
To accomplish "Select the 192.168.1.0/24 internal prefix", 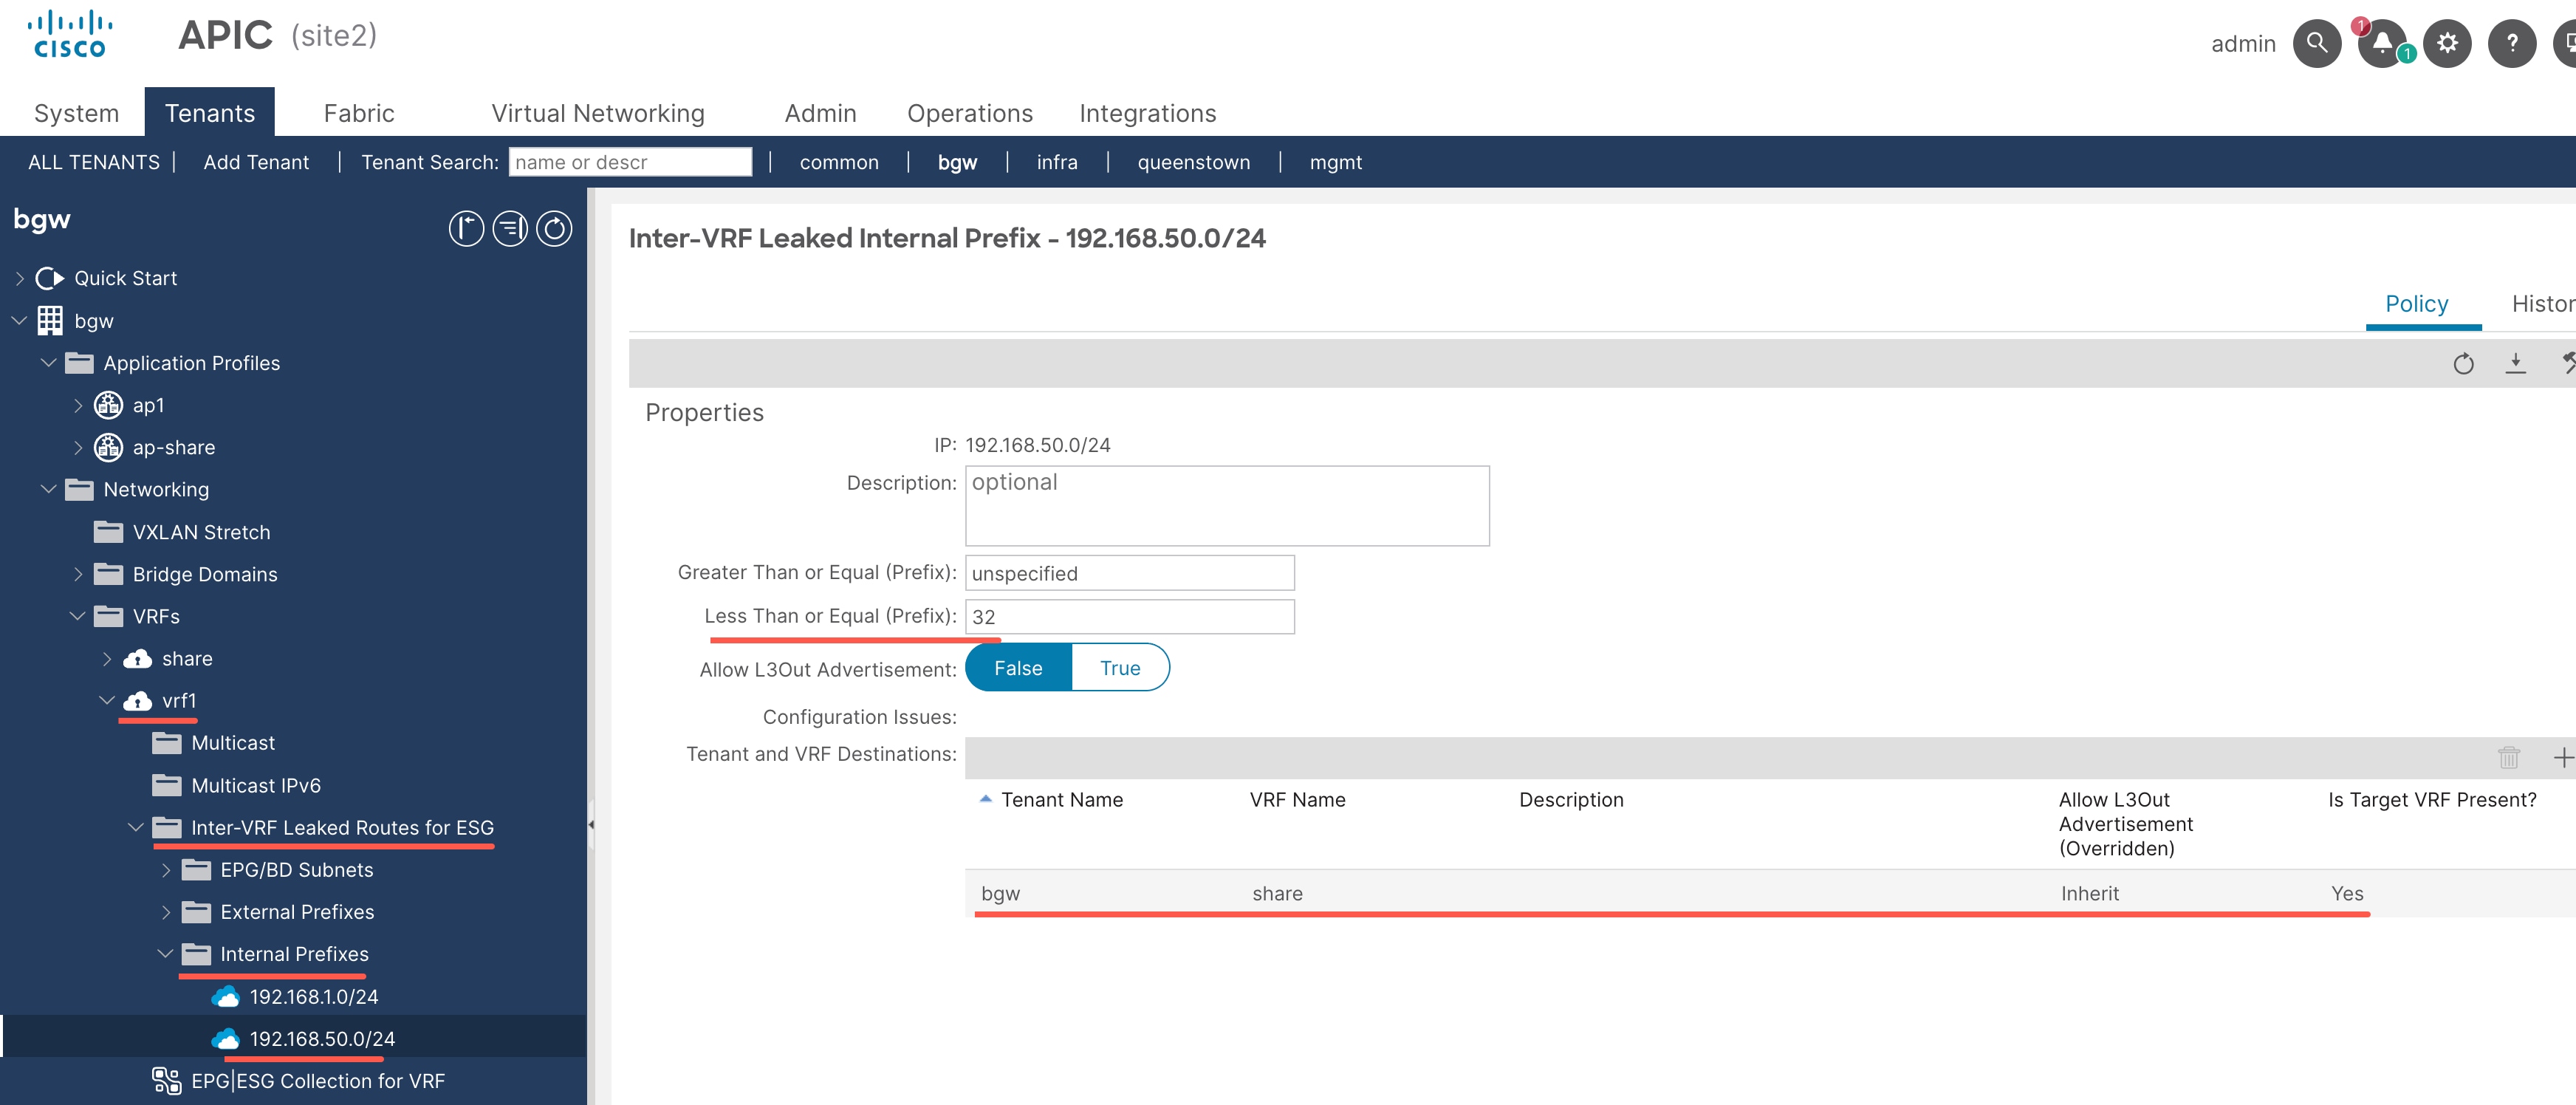I will click(x=313, y=996).
